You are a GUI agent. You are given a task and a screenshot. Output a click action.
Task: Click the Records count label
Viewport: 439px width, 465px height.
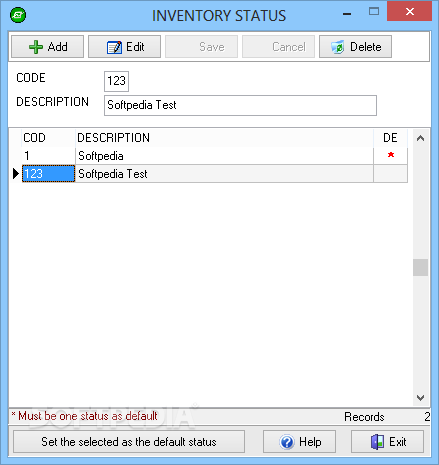click(x=364, y=417)
